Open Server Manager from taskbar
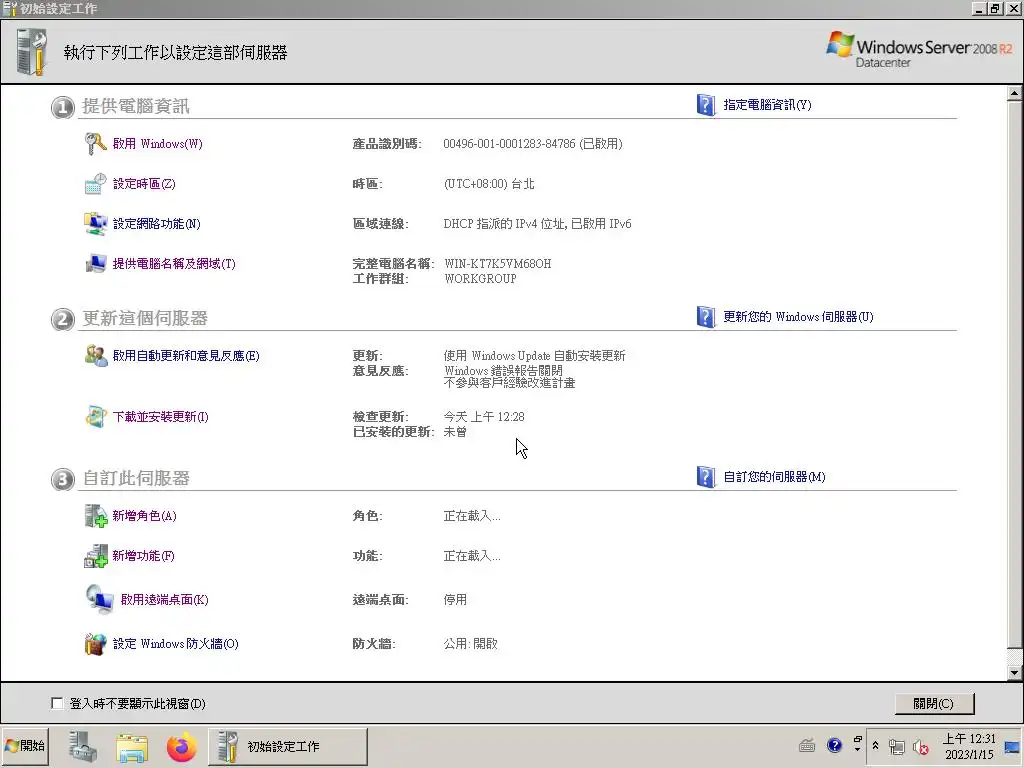Viewport: 1024px width, 768px height. pos(83,746)
